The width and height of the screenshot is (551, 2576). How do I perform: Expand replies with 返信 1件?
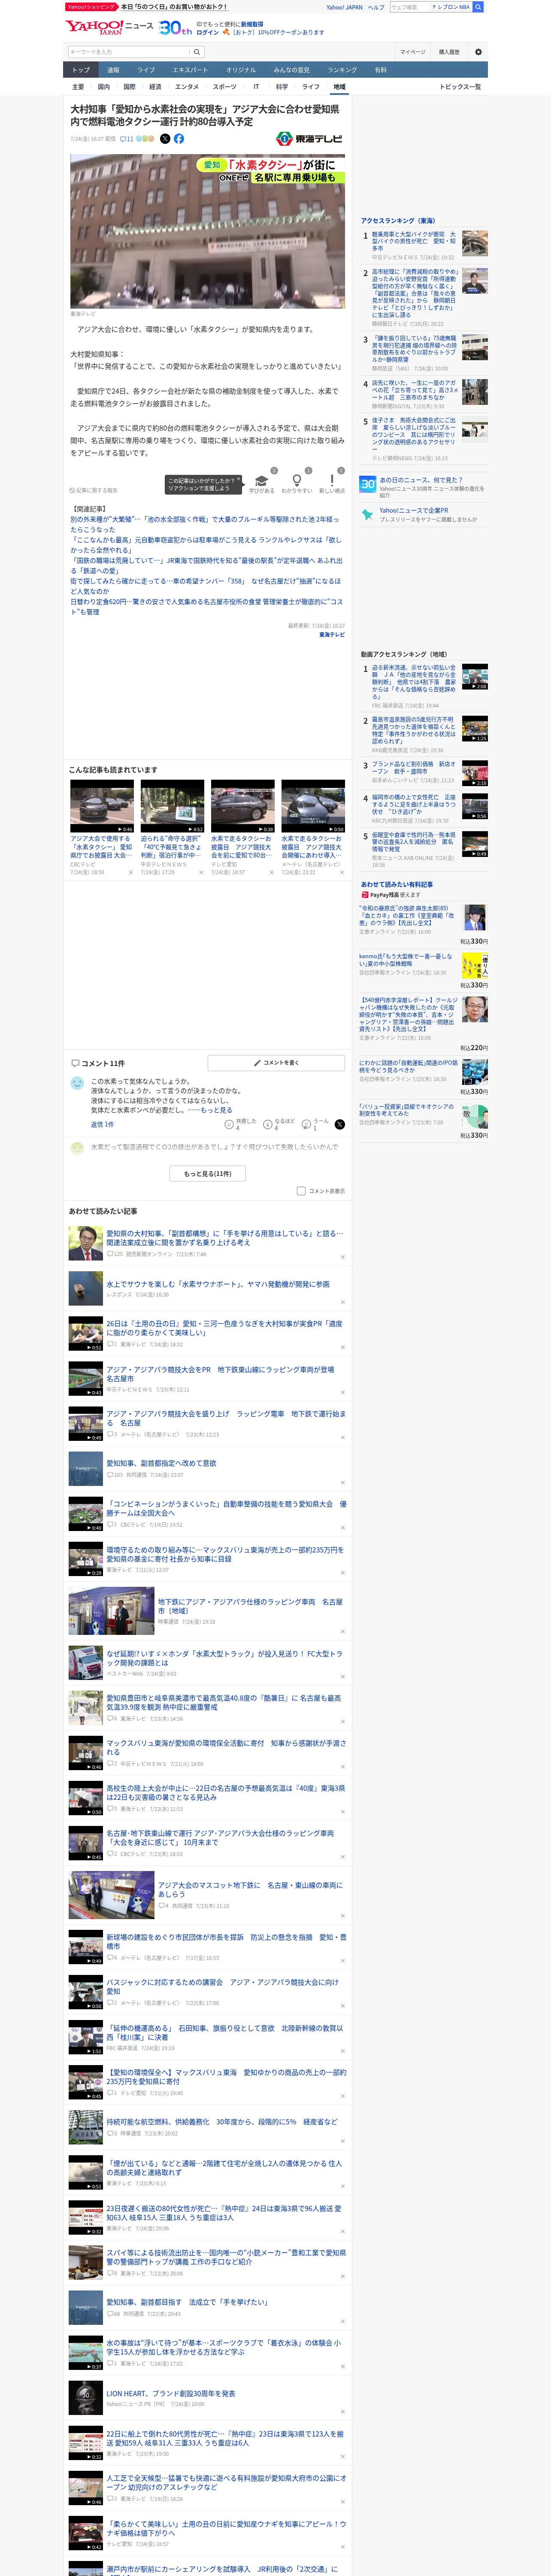(102, 1124)
